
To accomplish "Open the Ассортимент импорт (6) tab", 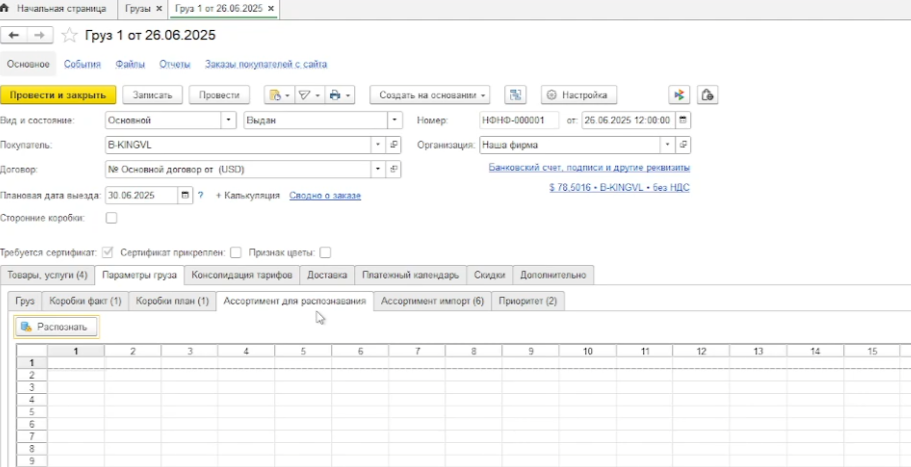I will click(x=432, y=300).
